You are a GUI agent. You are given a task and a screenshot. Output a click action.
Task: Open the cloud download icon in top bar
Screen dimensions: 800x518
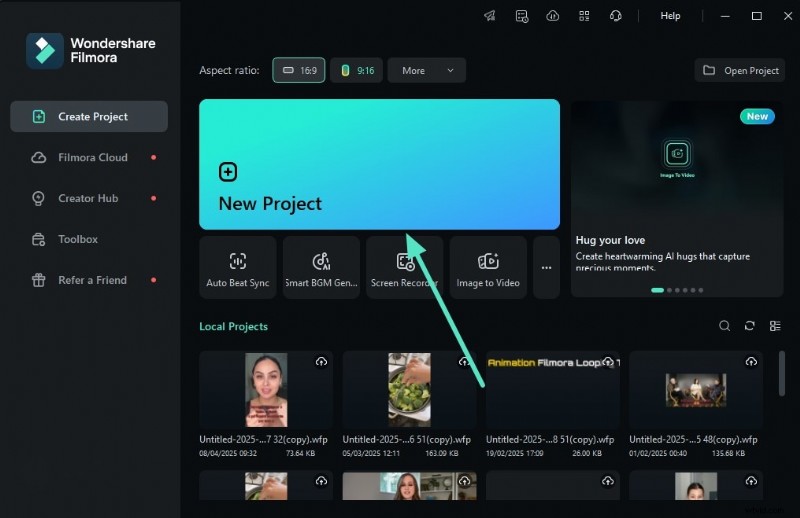coord(553,16)
